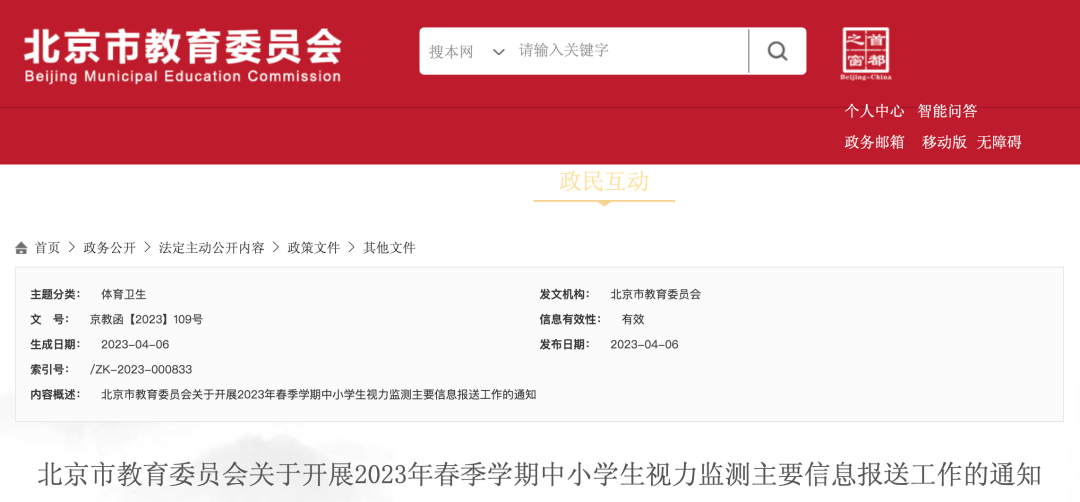Open 法定主动公开内容 breadcrumb link
The image size is (1080, 502).
tap(211, 249)
